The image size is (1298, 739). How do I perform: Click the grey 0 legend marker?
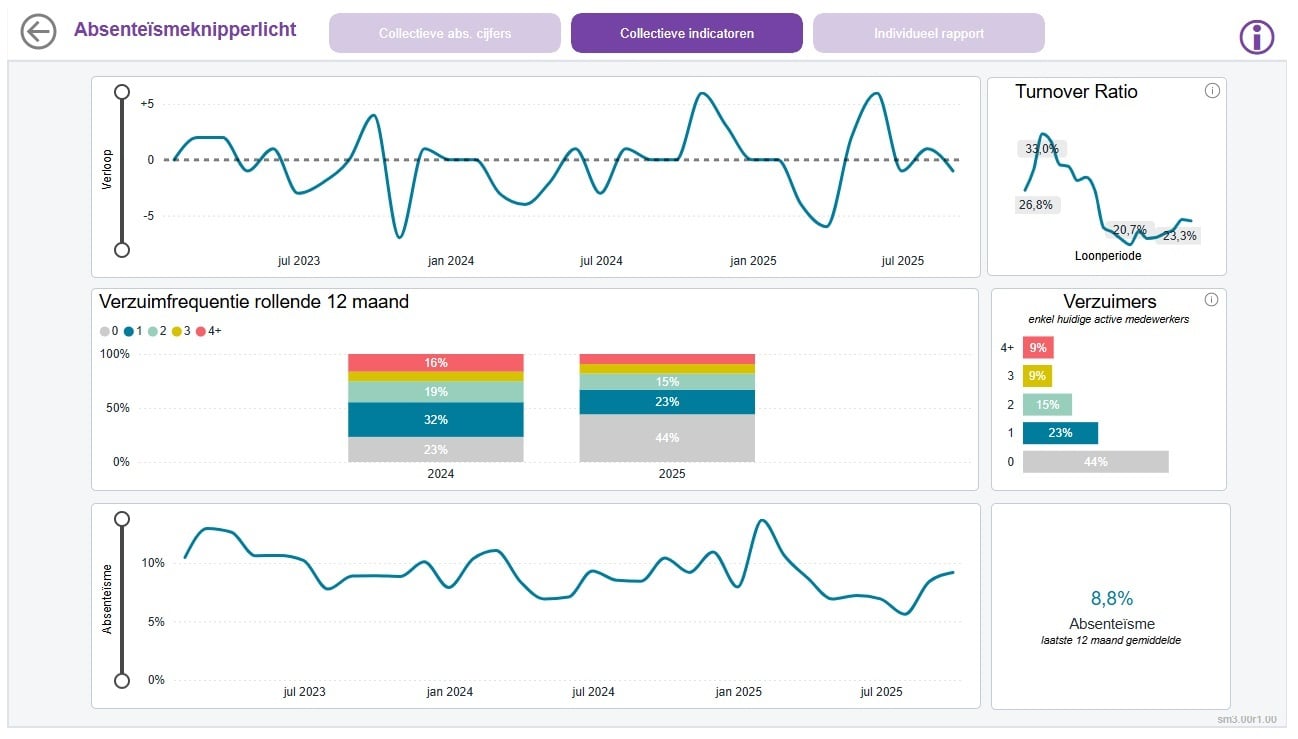[x=105, y=331]
